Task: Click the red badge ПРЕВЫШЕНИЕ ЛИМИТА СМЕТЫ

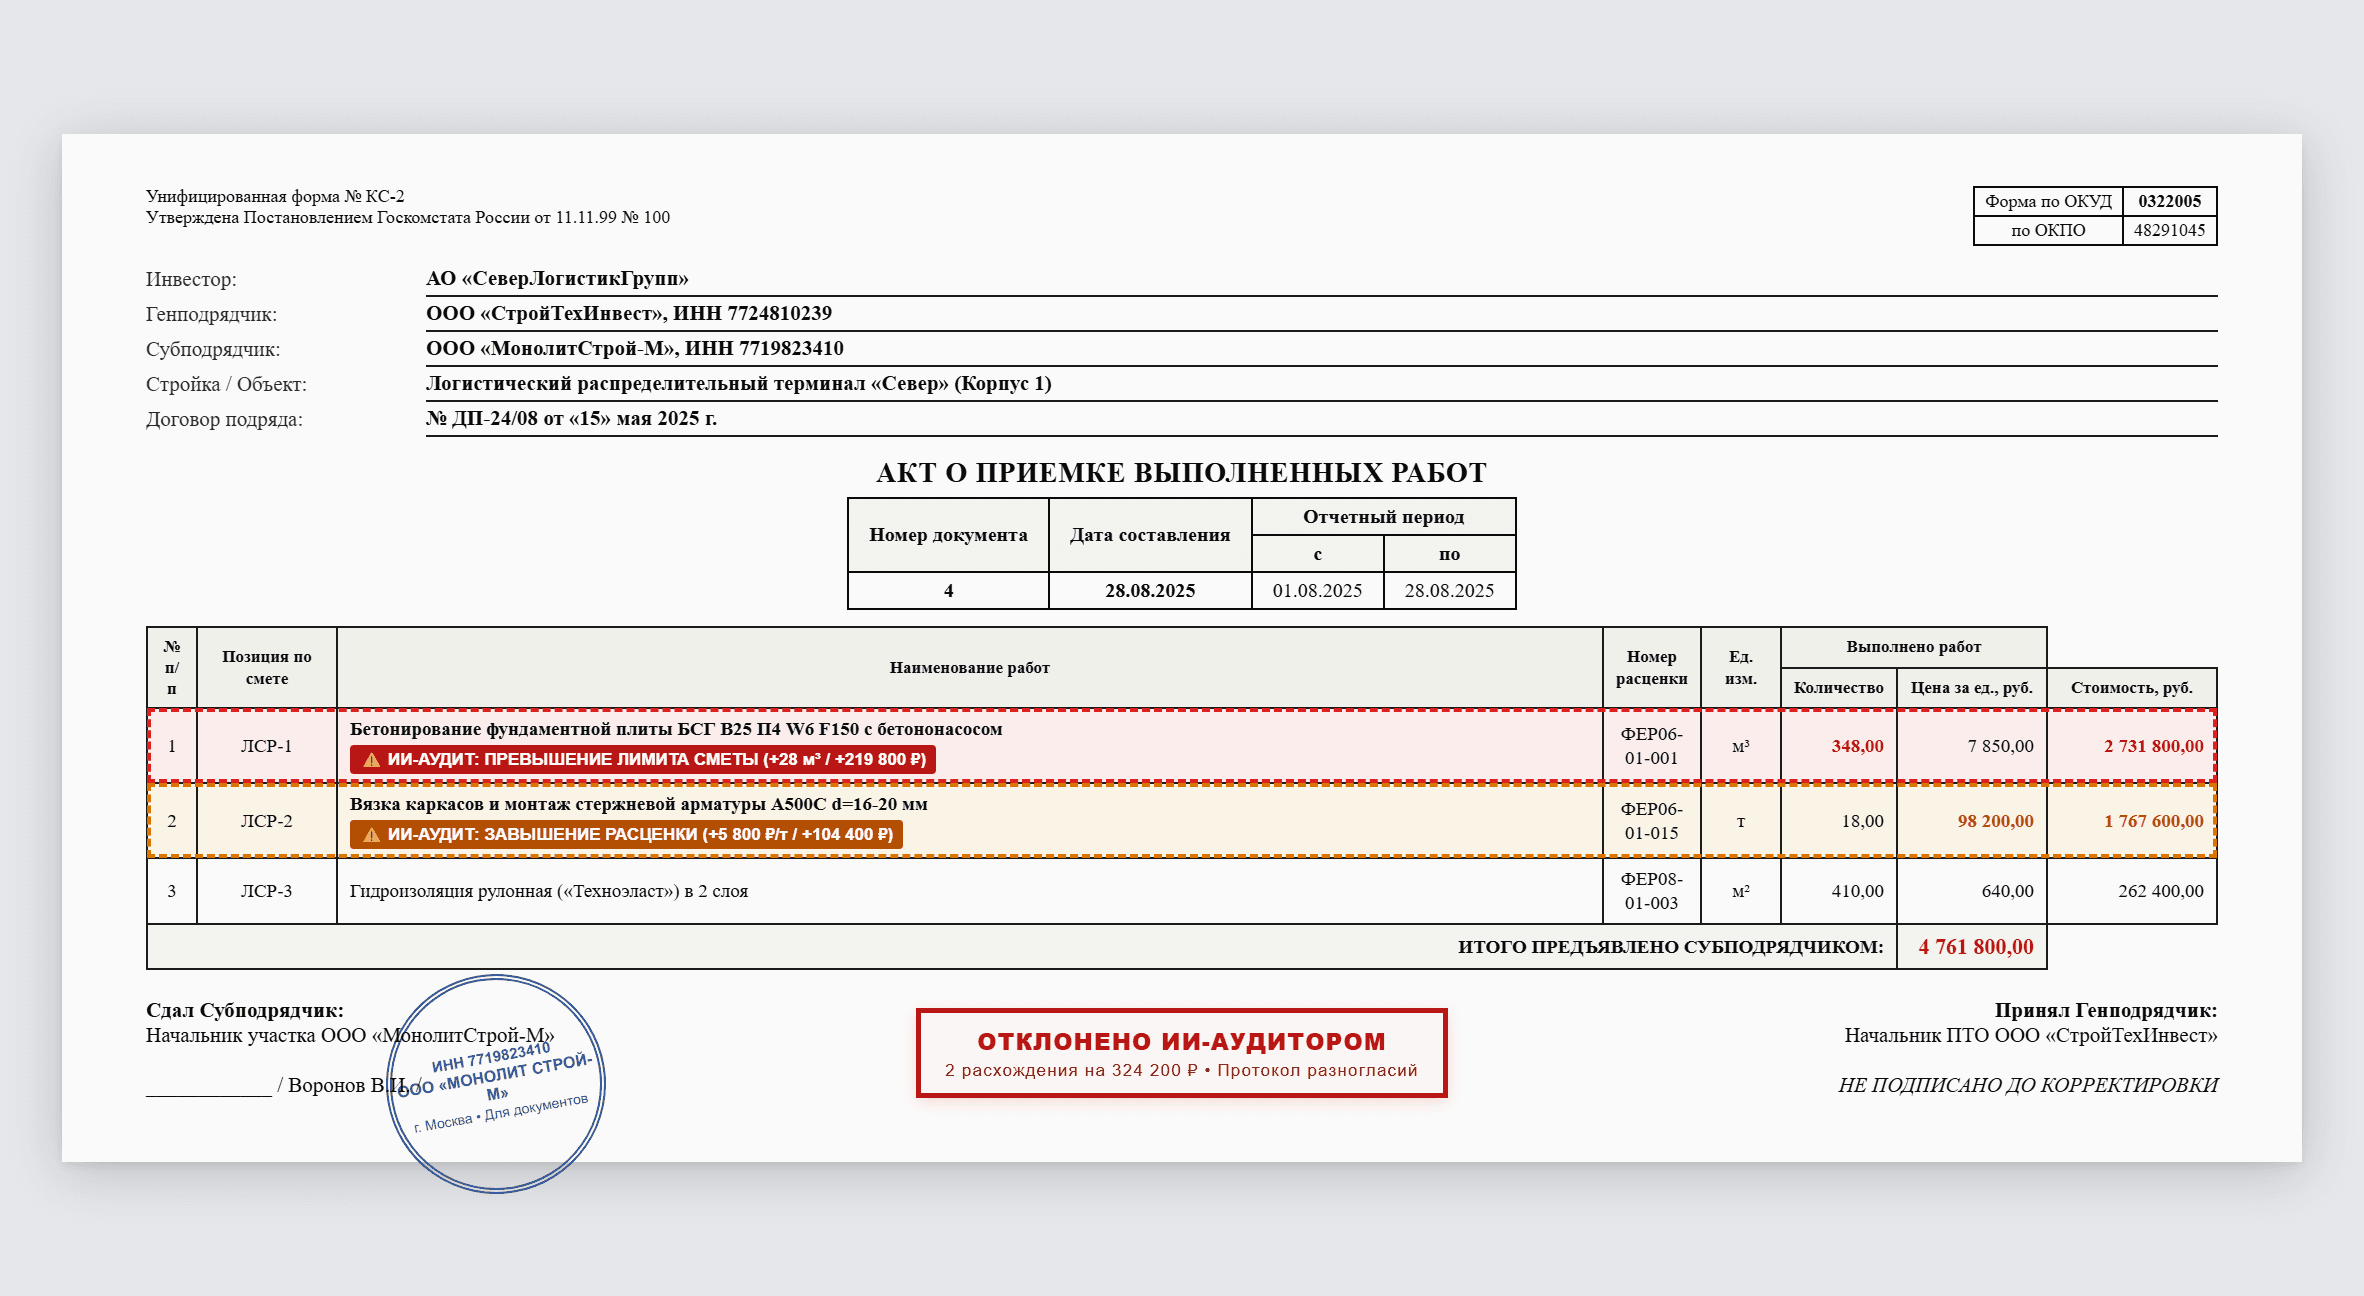Action: (643, 759)
